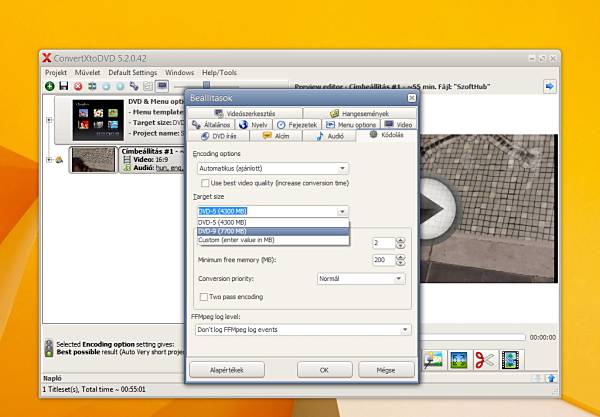Click the Target size combo text field
600x417 pixels.
(x=267, y=212)
